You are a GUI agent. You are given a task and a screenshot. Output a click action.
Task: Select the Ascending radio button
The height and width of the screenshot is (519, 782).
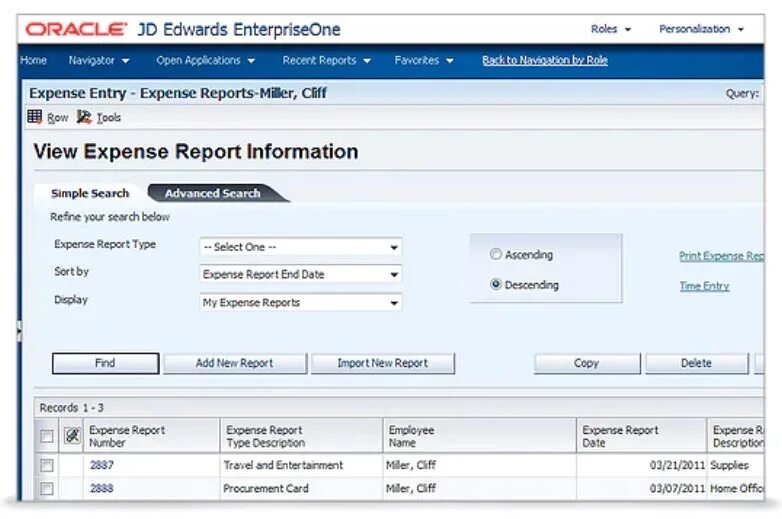pyautogui.click(x=495, y=254)
